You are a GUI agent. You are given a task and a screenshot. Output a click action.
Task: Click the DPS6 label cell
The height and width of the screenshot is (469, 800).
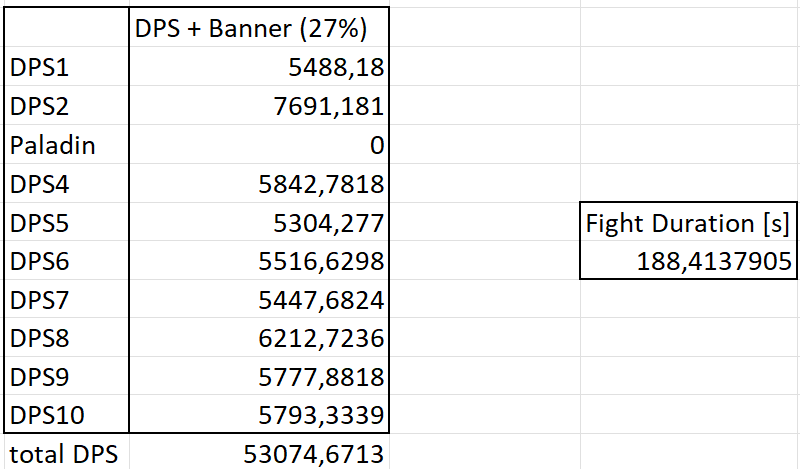pos(66,261)
